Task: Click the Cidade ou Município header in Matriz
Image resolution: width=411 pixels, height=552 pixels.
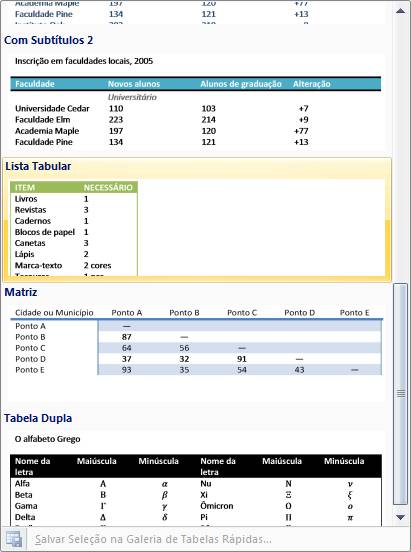Action: (x=54, y=313)
